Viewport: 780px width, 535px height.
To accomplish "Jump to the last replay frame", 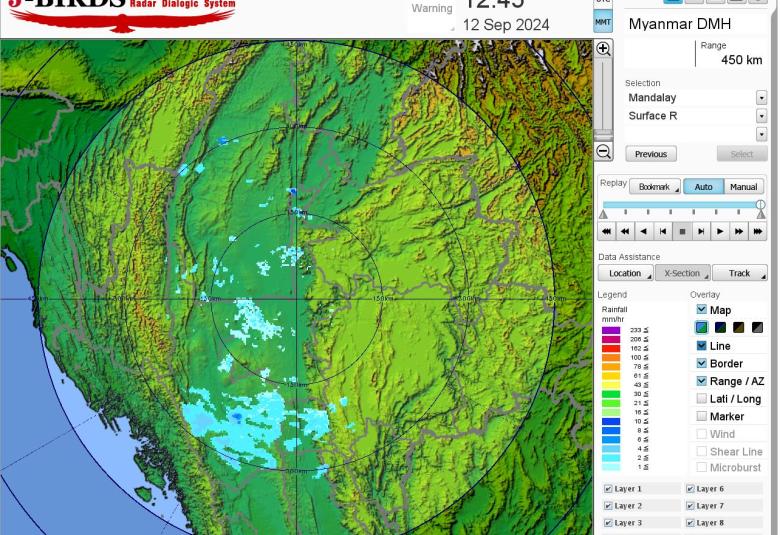I will click(x=758, y=231).
